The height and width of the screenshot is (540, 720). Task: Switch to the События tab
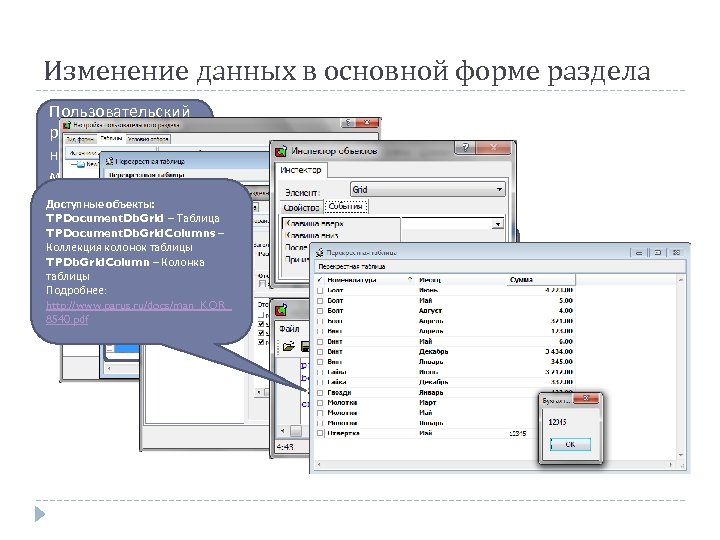point(346,207)
